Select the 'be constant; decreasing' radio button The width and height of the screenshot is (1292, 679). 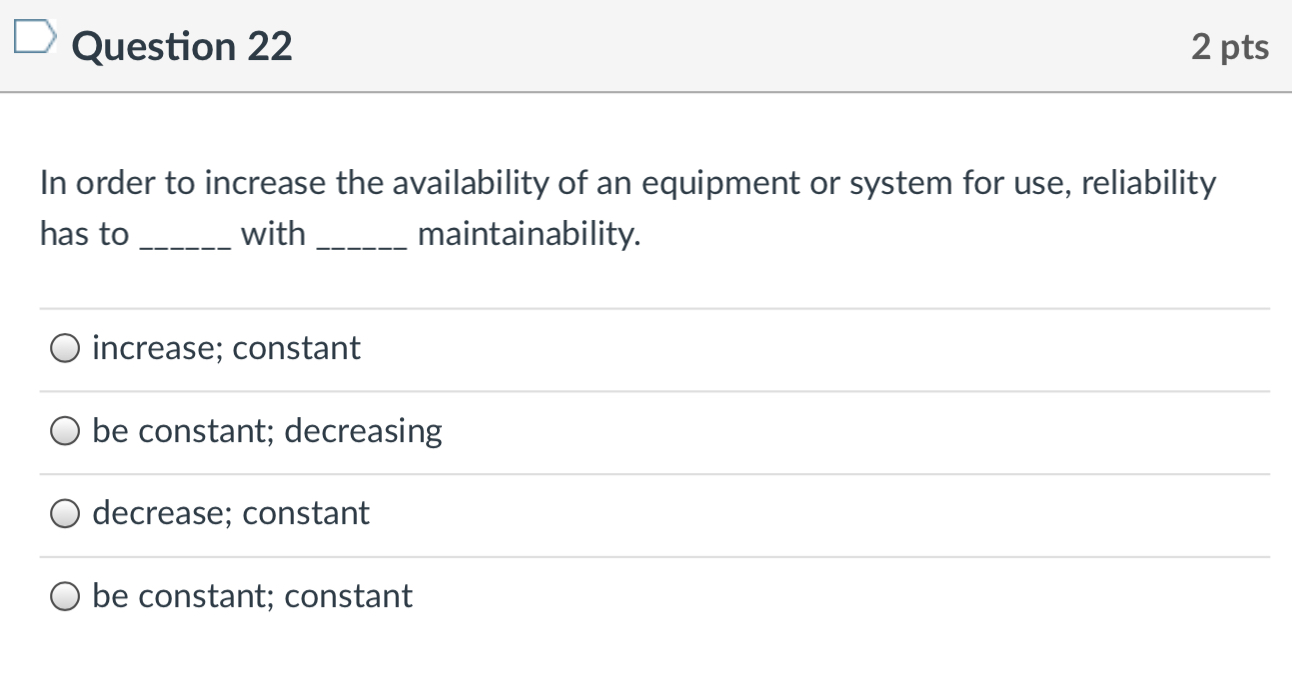[x=63, y=431]
